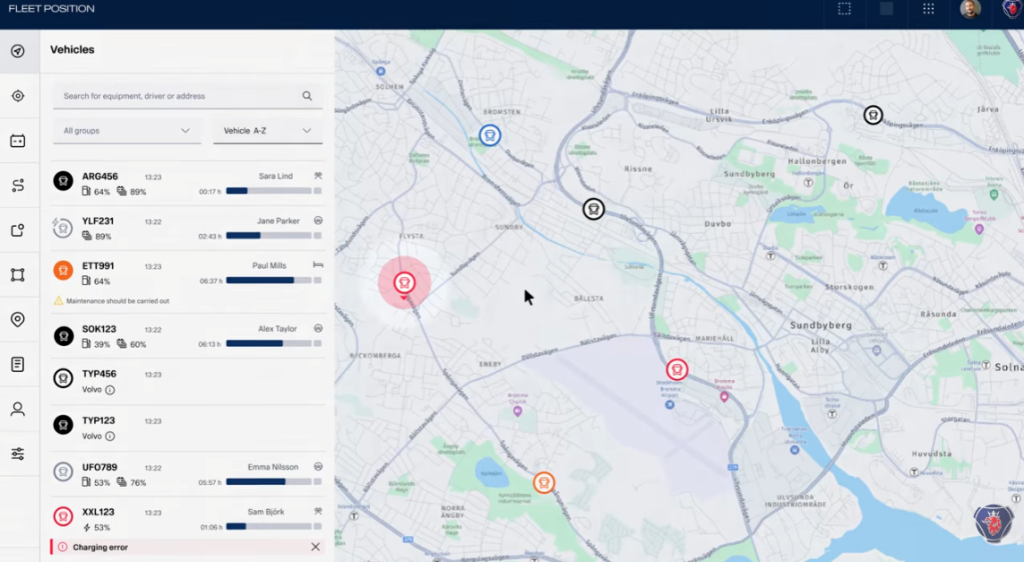
Task: Click the black vehicle marker near Järva
Action: 873,115
